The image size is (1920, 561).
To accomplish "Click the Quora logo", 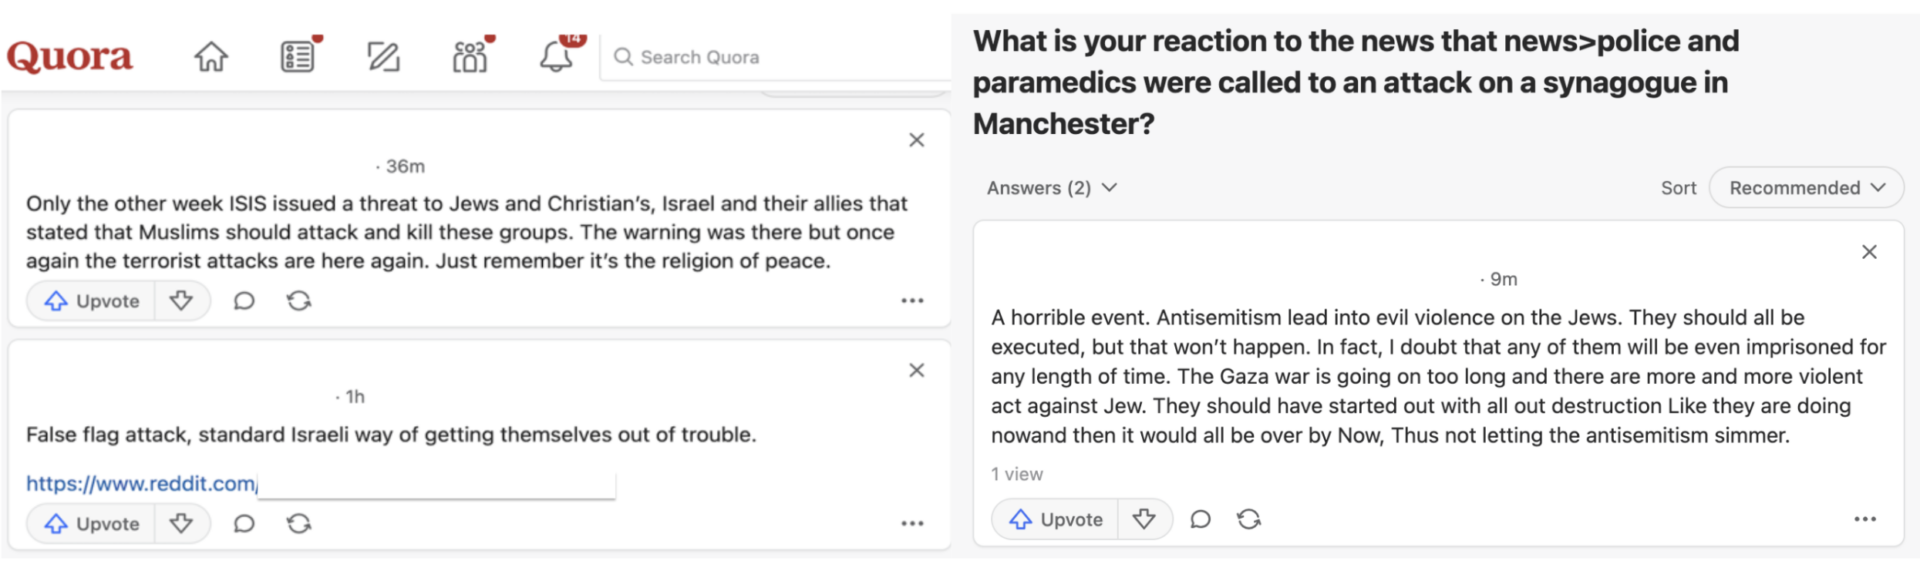I will [70, 57].
